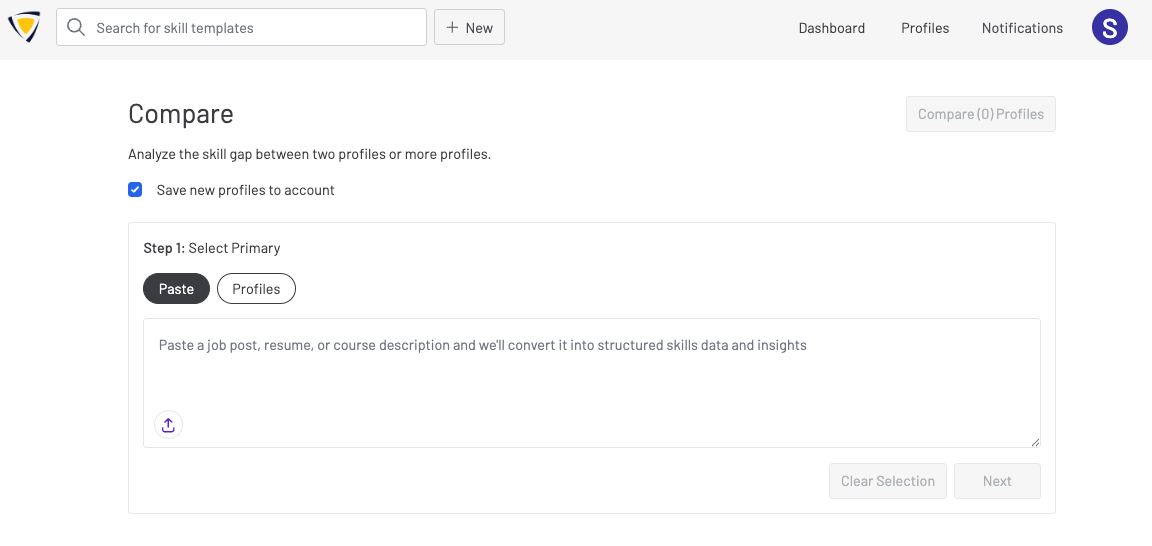Open Notifications from the top navigation
Viewport: 1152px width, 546px height.
[x=1022, y=28]
